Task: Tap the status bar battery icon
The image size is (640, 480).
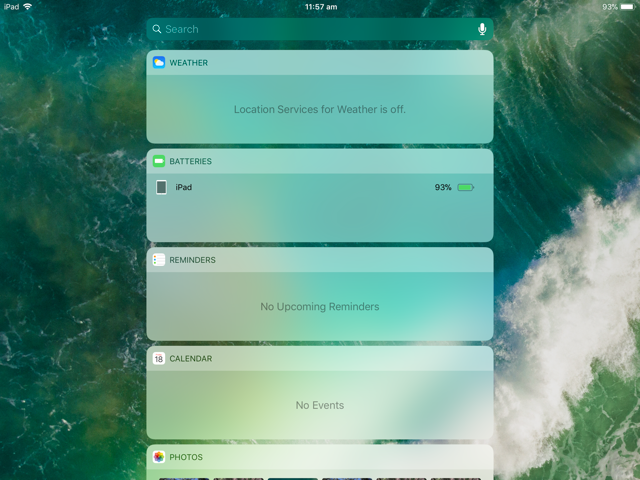Action: (627, 7)
